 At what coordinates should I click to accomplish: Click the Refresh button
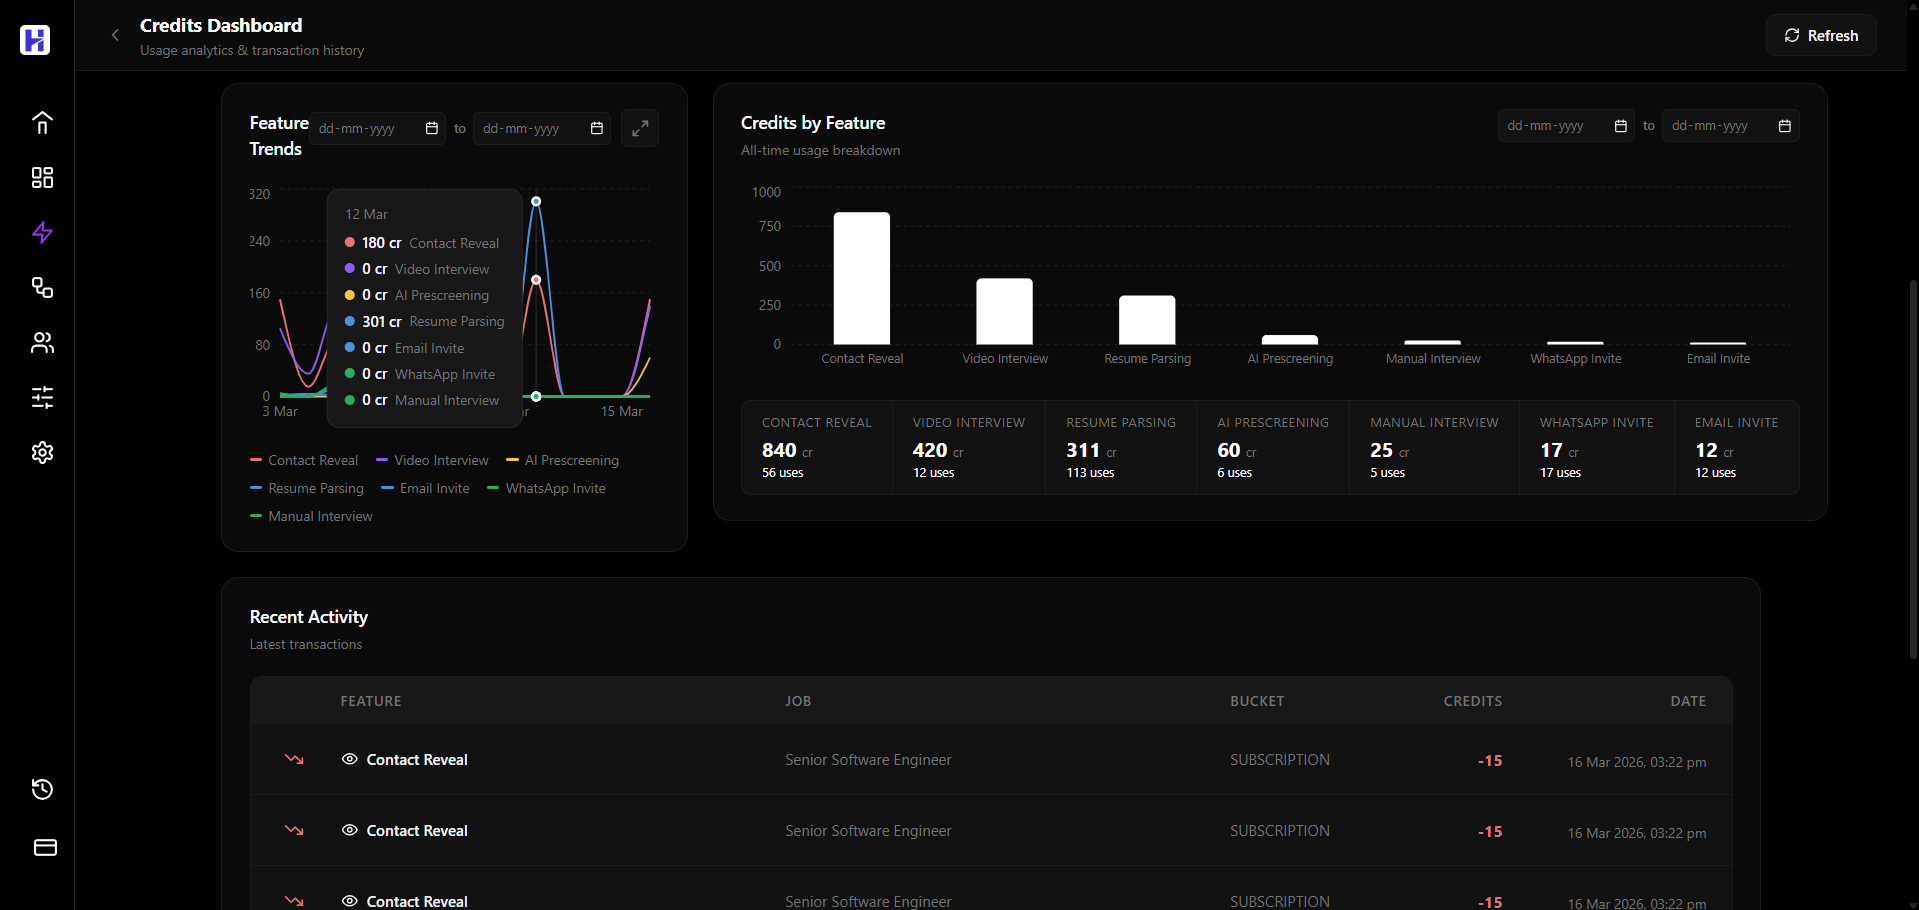pos(1821,35)
